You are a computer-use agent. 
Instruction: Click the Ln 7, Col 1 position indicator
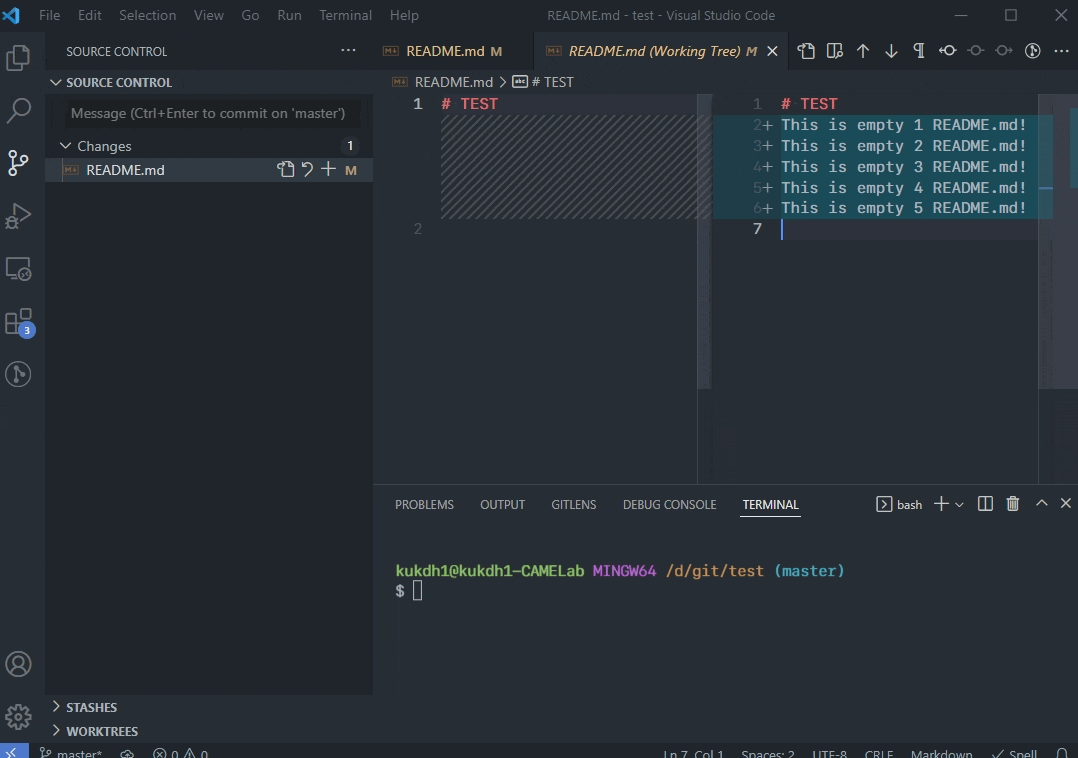coord(692,753)
